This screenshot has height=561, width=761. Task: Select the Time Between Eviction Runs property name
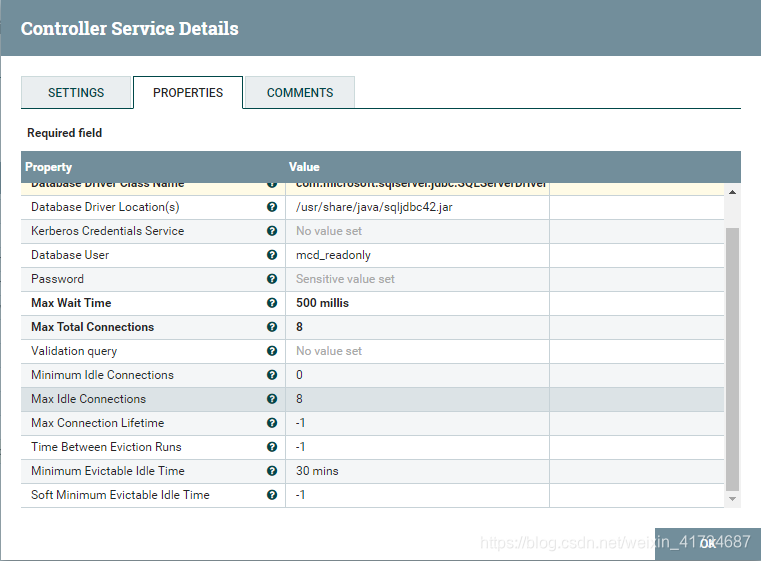[106, 447]
